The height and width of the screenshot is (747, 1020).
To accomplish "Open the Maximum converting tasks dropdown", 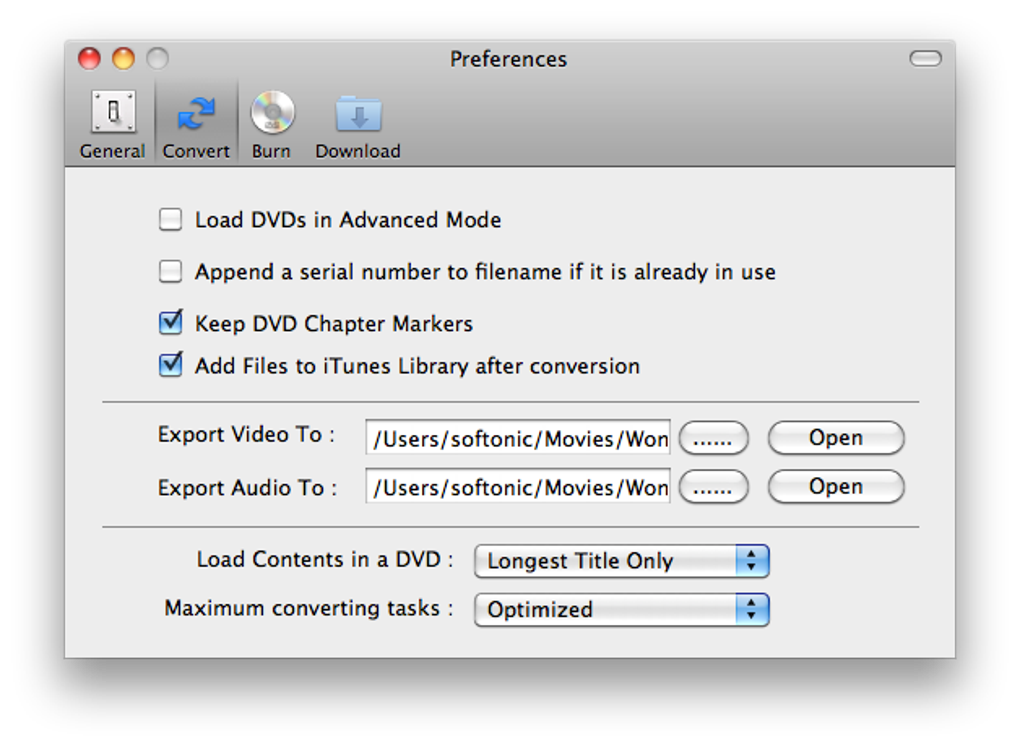I will point(621,609).
